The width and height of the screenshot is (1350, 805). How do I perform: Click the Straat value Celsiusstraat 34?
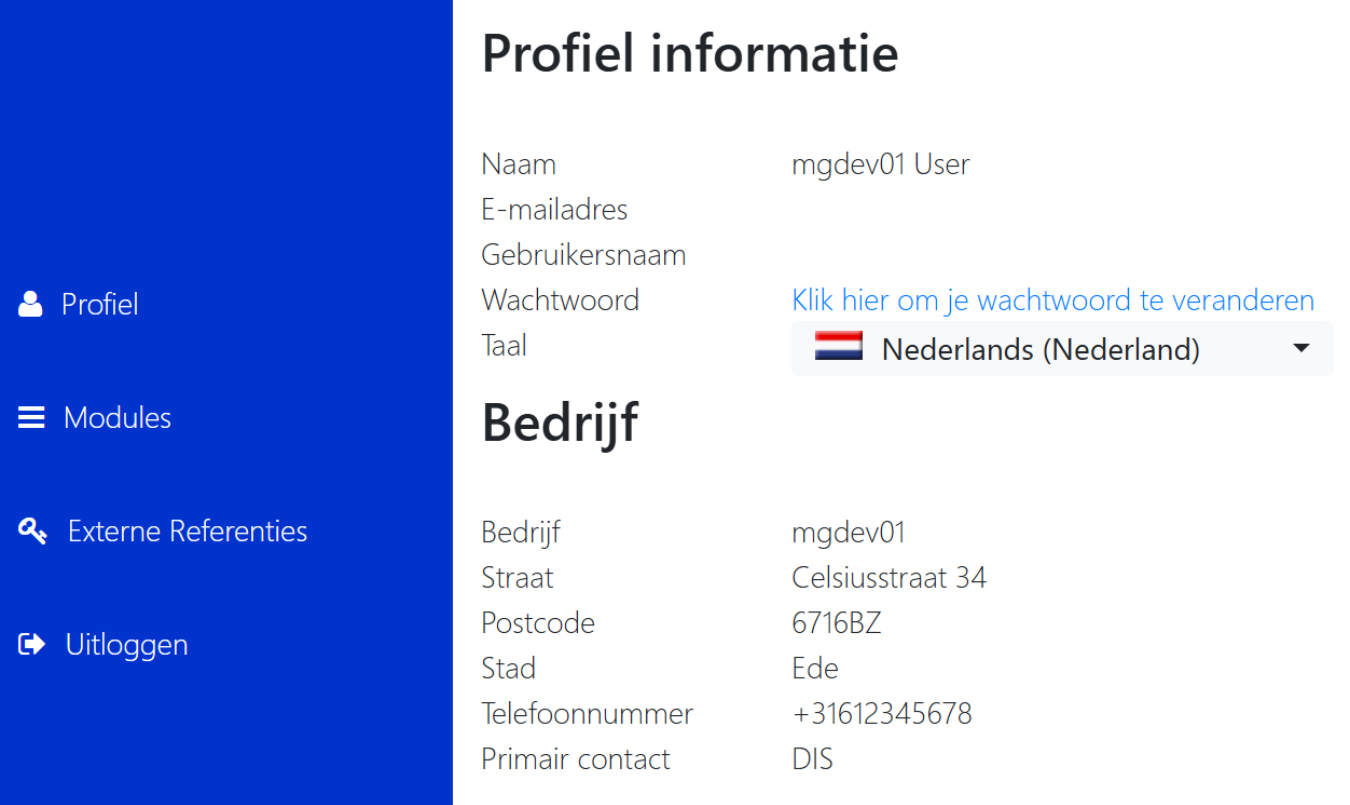pos(889,577)
